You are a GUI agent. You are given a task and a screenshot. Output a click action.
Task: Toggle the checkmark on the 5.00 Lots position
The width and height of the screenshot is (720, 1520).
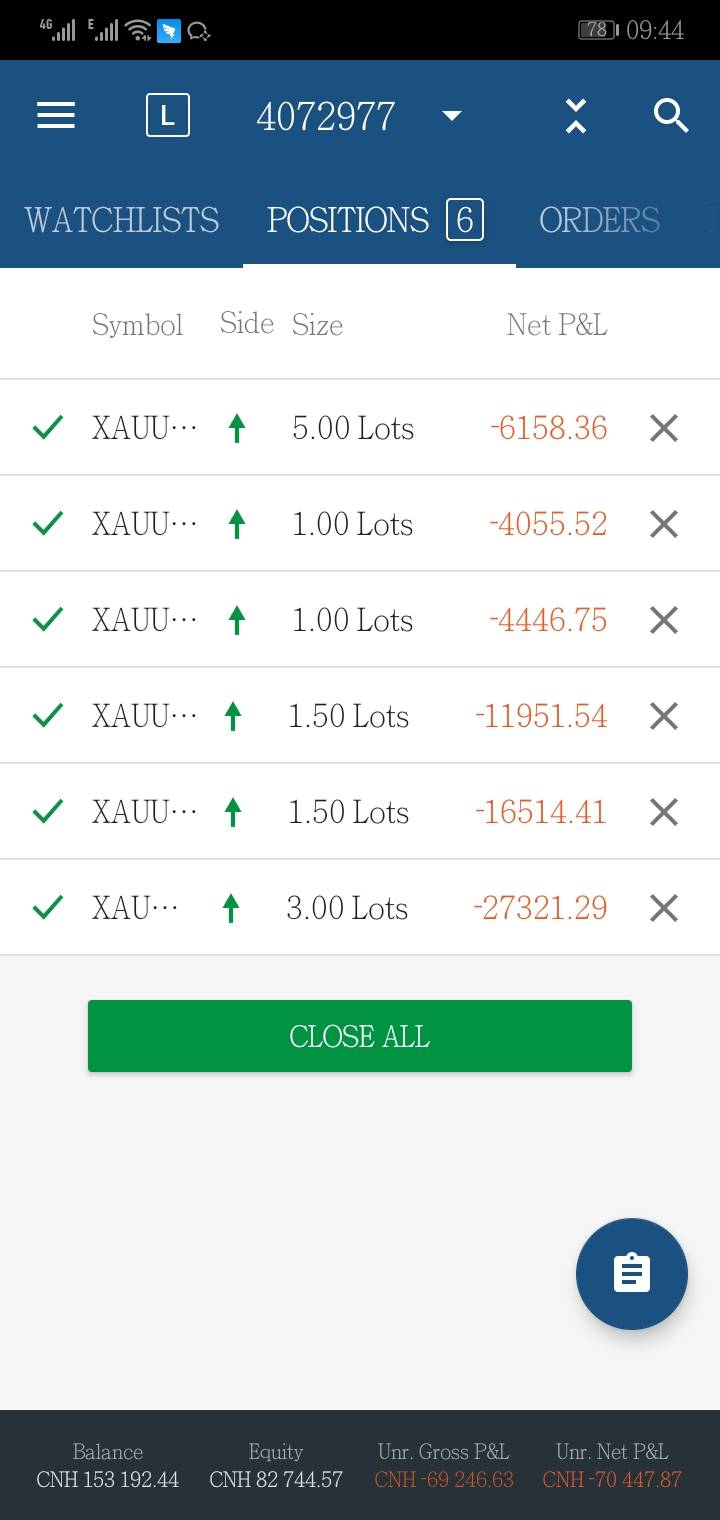(47, 428)
